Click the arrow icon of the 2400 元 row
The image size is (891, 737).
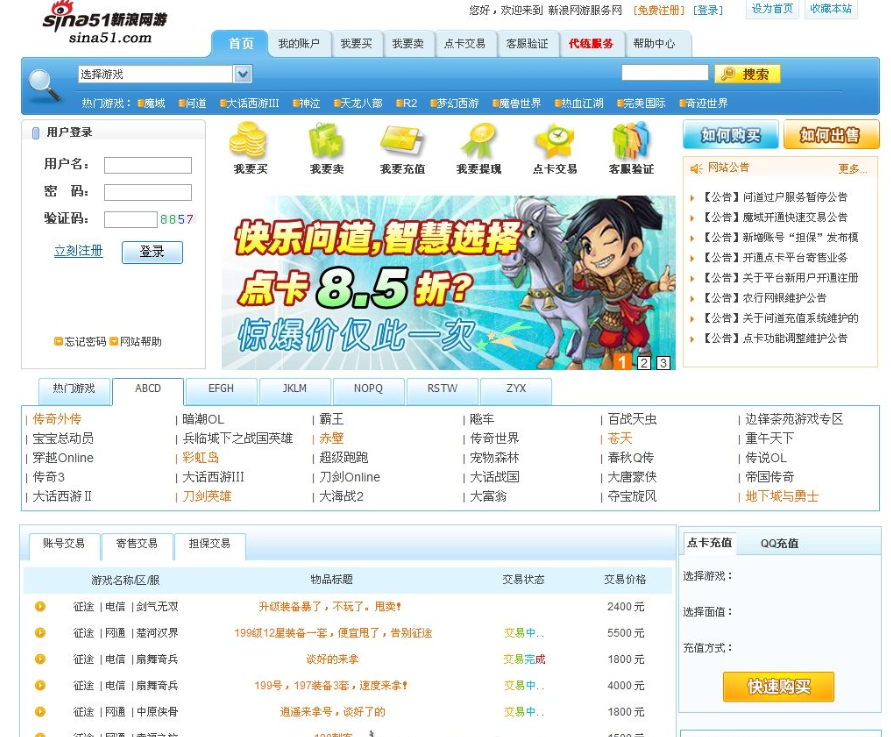coord(40,606)
